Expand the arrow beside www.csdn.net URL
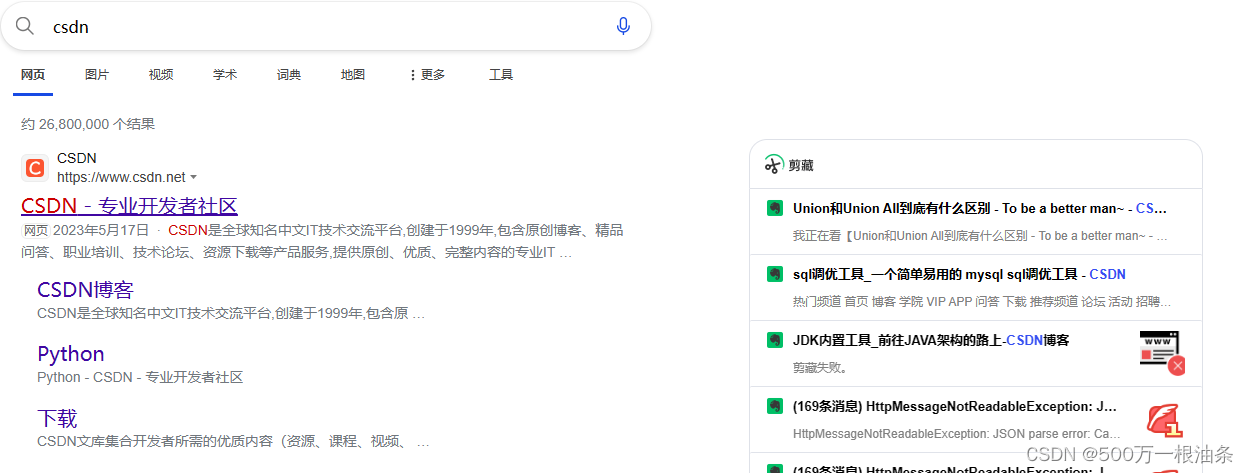 pos(193,178)
